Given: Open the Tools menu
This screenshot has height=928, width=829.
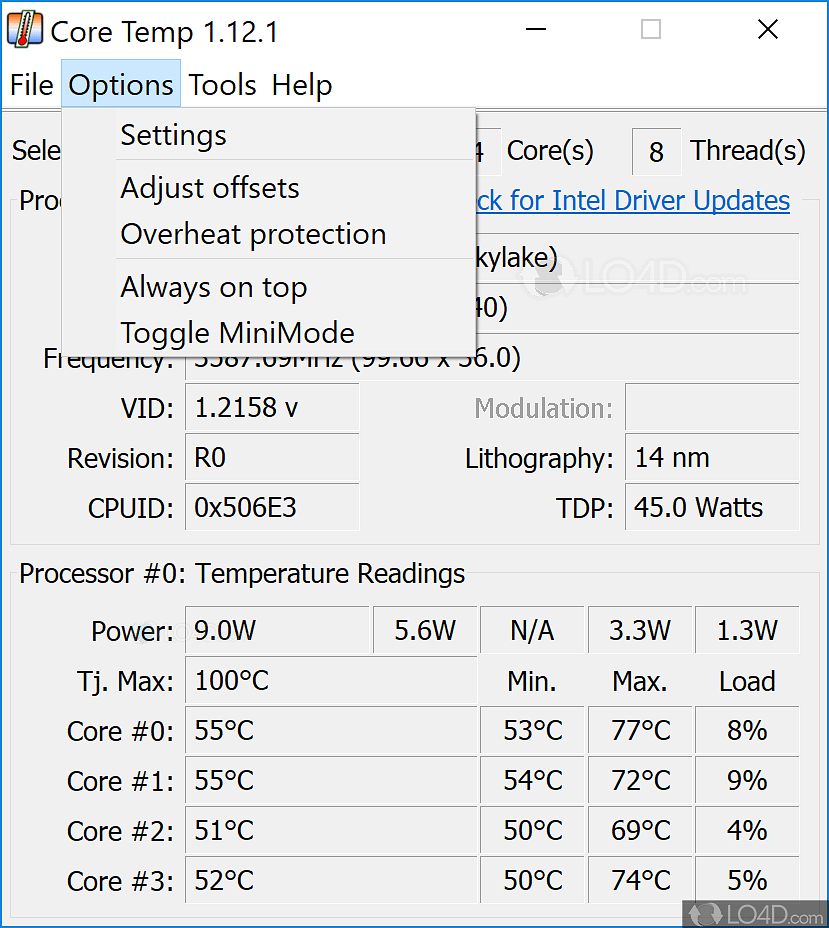Looking at the screenshot, I should [x=222, y=85].
